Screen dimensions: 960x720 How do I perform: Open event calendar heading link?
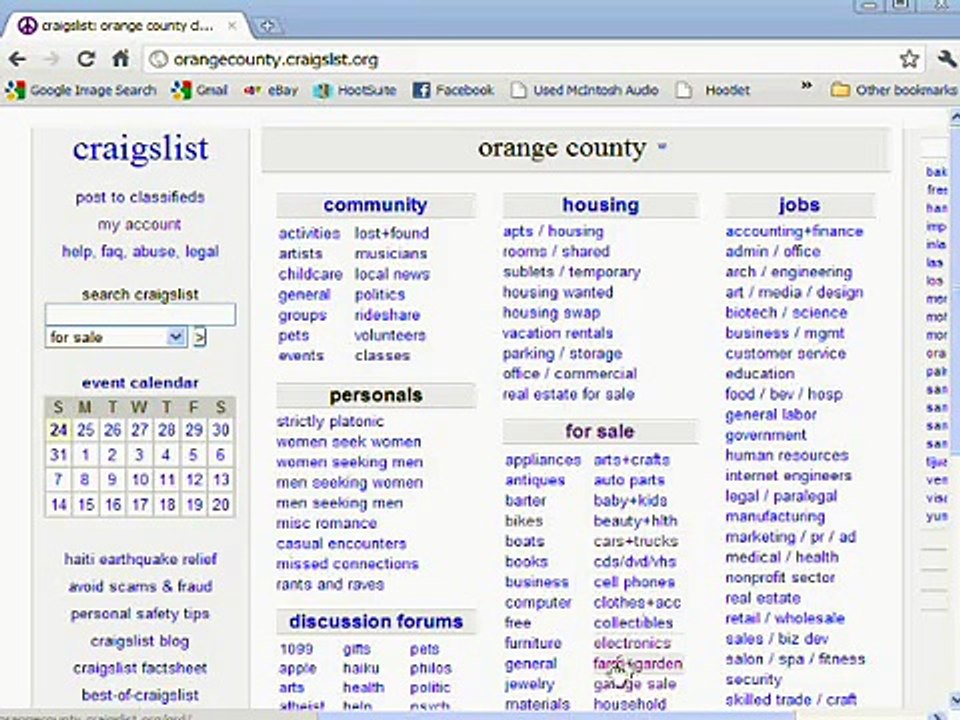tap(140, 383)
